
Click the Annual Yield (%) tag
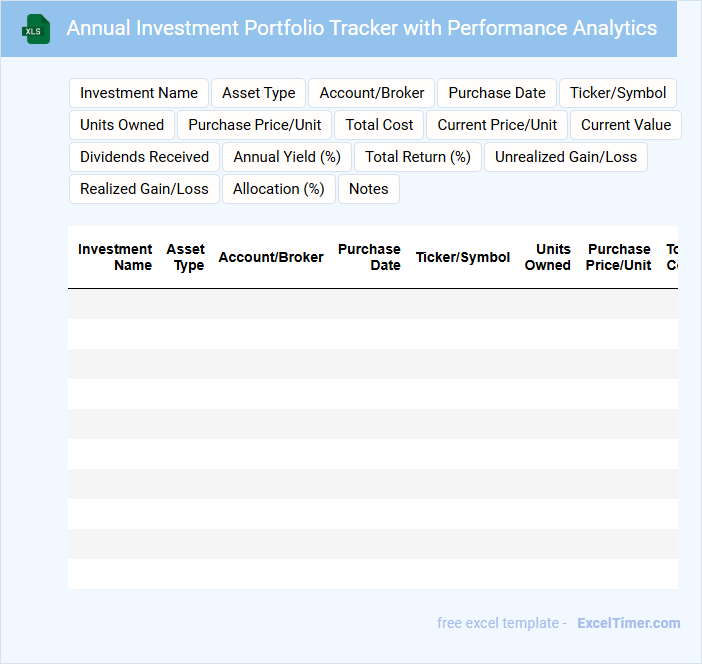coord(287,157)
